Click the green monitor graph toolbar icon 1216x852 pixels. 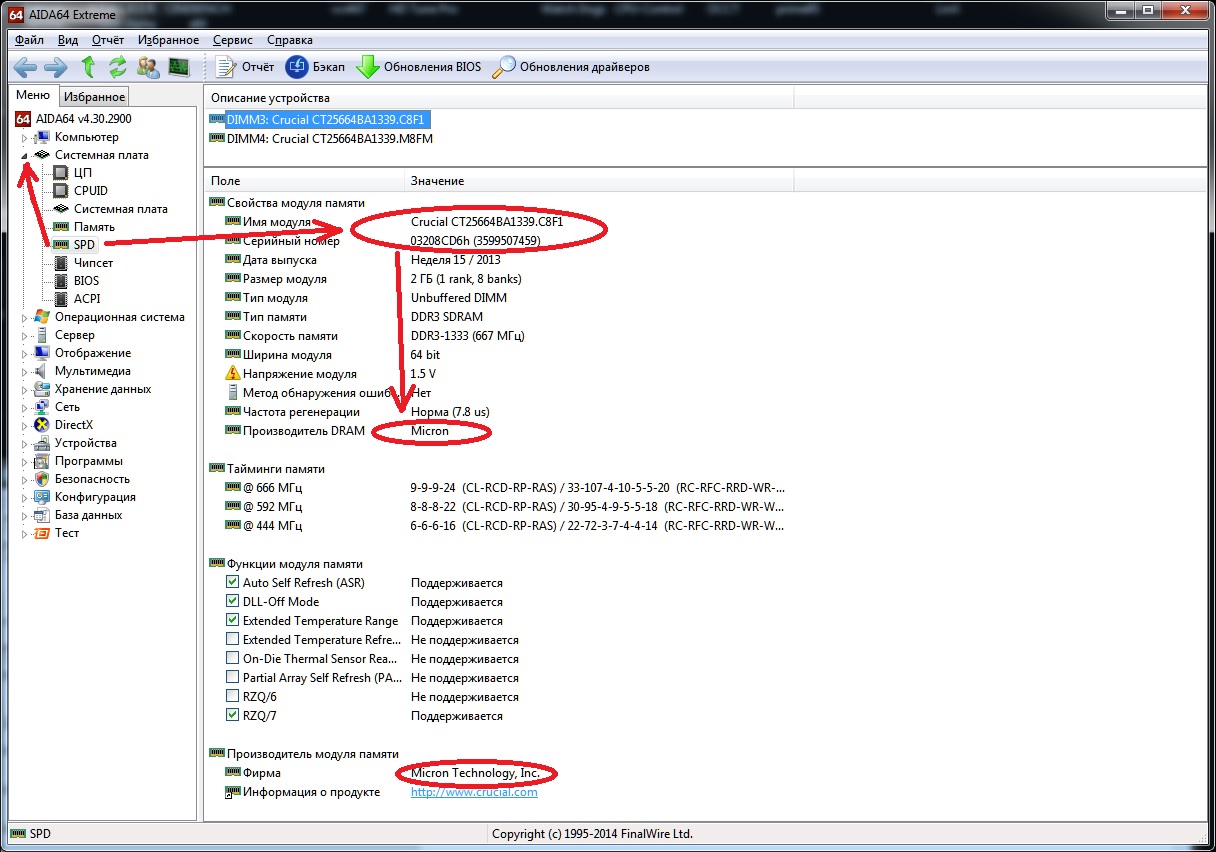179,67
